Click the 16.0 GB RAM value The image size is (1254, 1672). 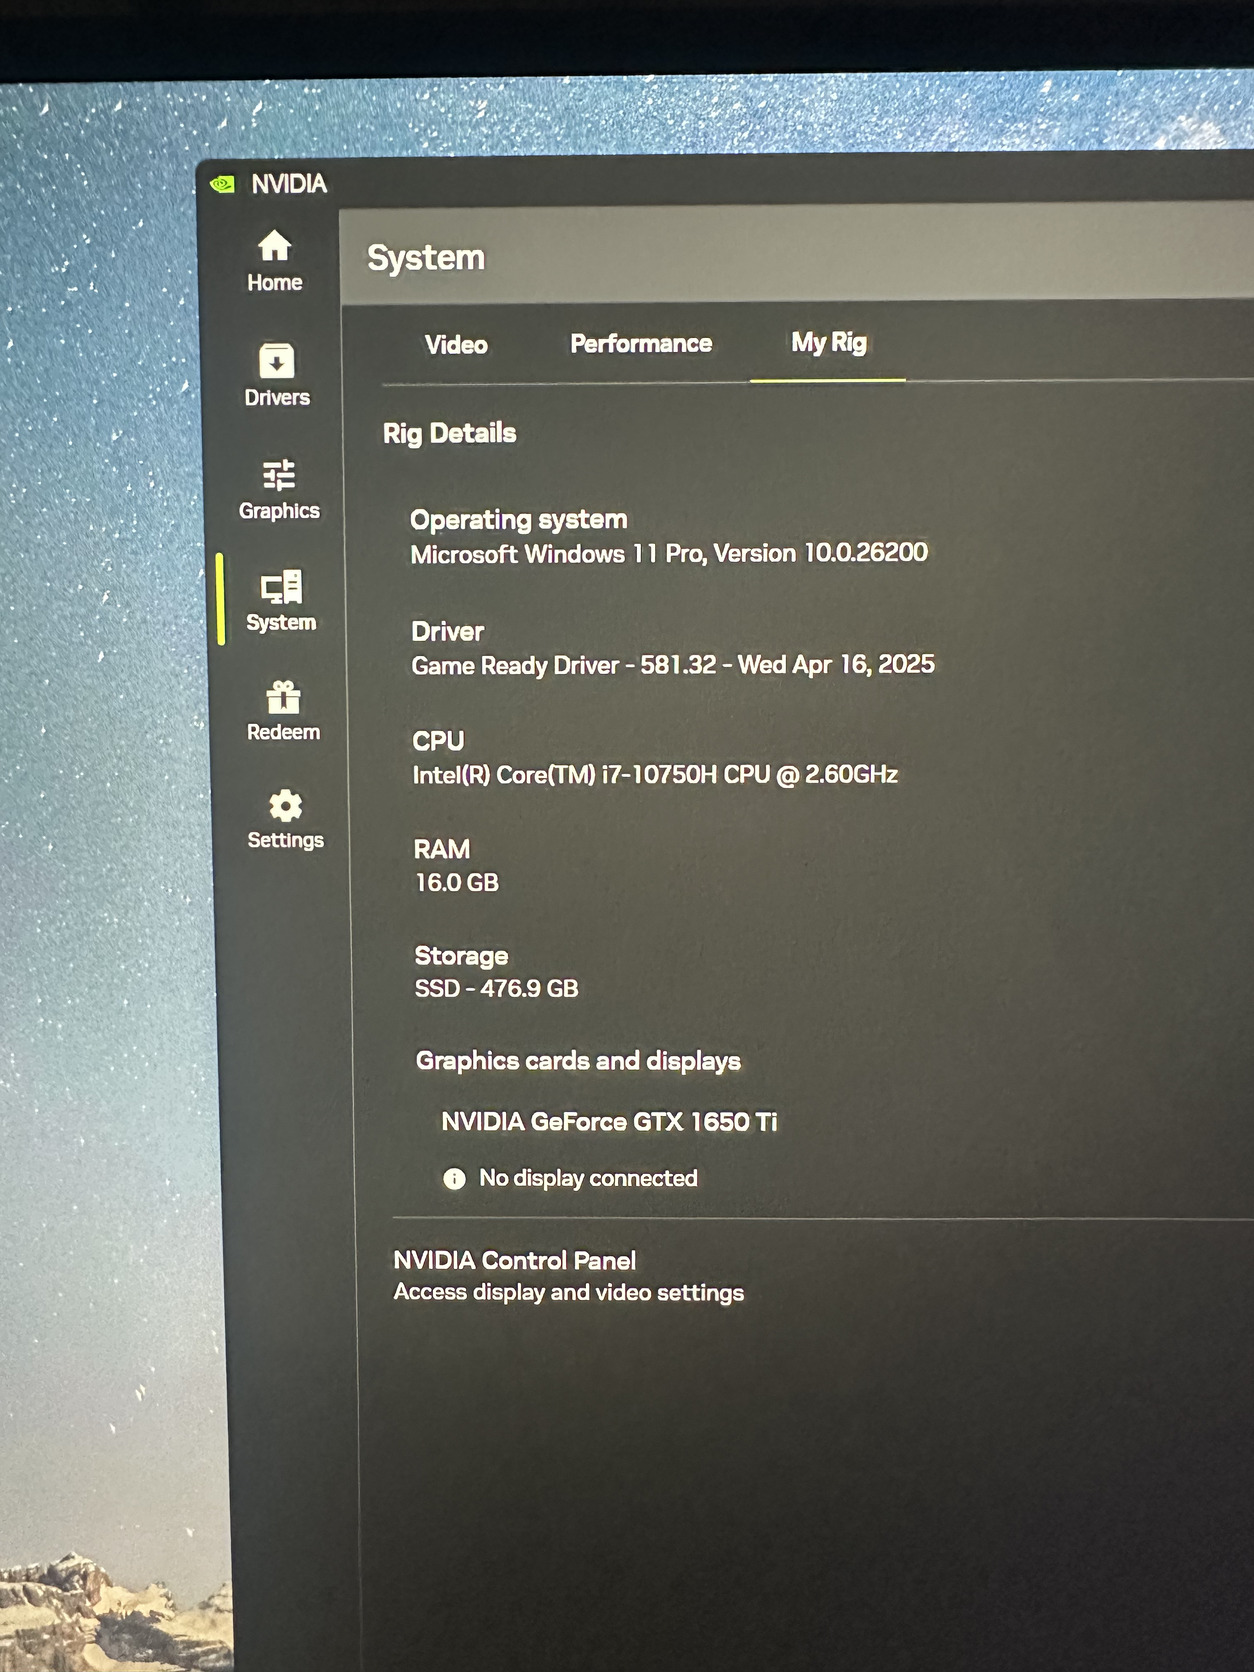pos(457,883)
